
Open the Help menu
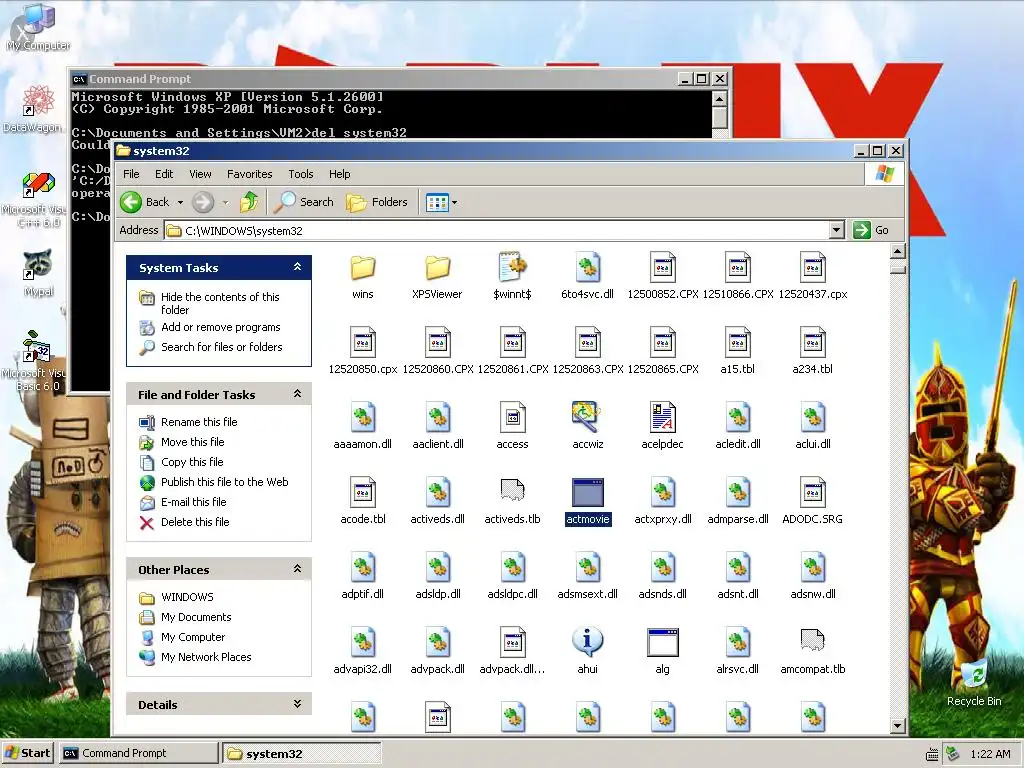[x=340, y=174]
